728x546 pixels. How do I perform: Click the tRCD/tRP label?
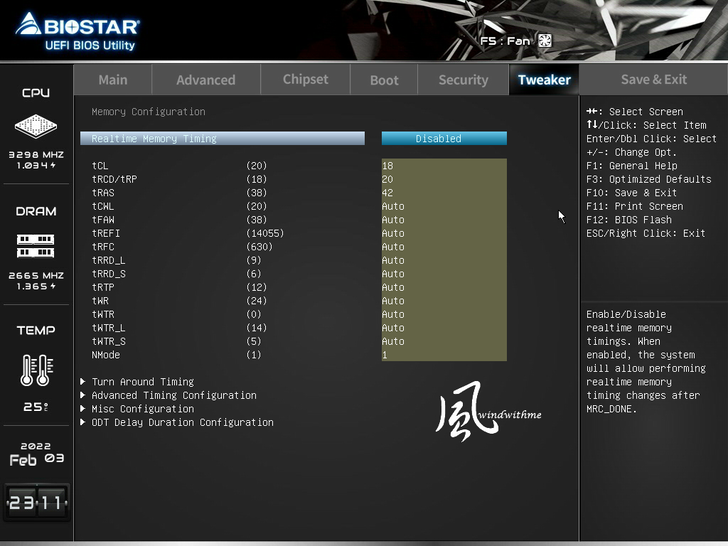pyautogui.click(x=114, y=179)
